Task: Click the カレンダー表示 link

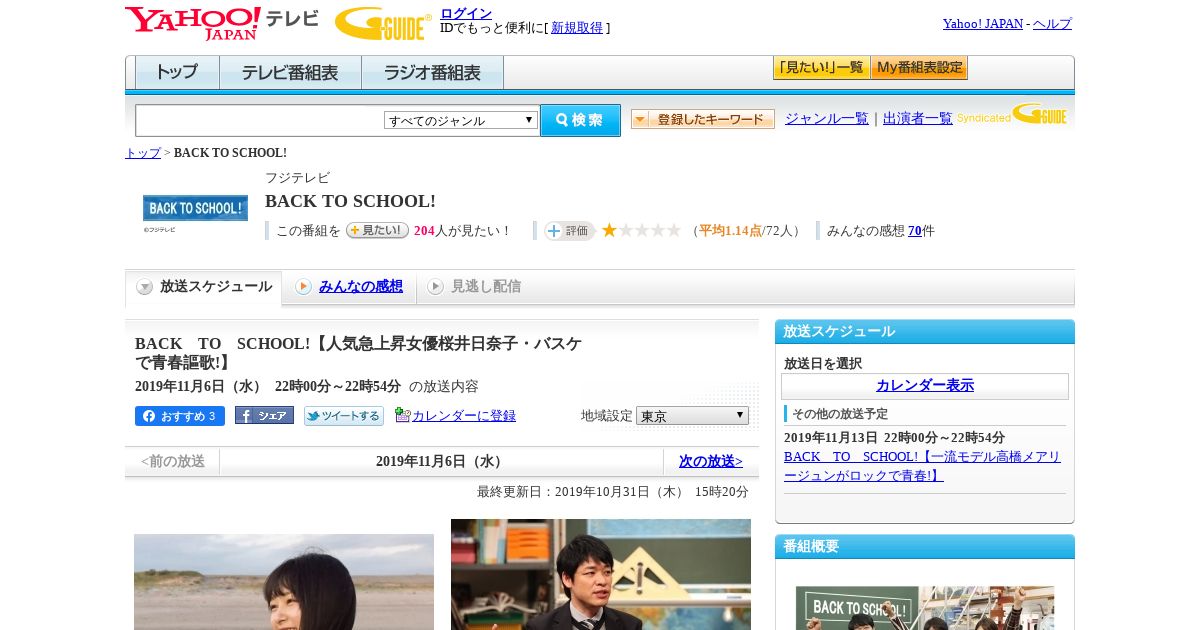Action: click(925, 386)
